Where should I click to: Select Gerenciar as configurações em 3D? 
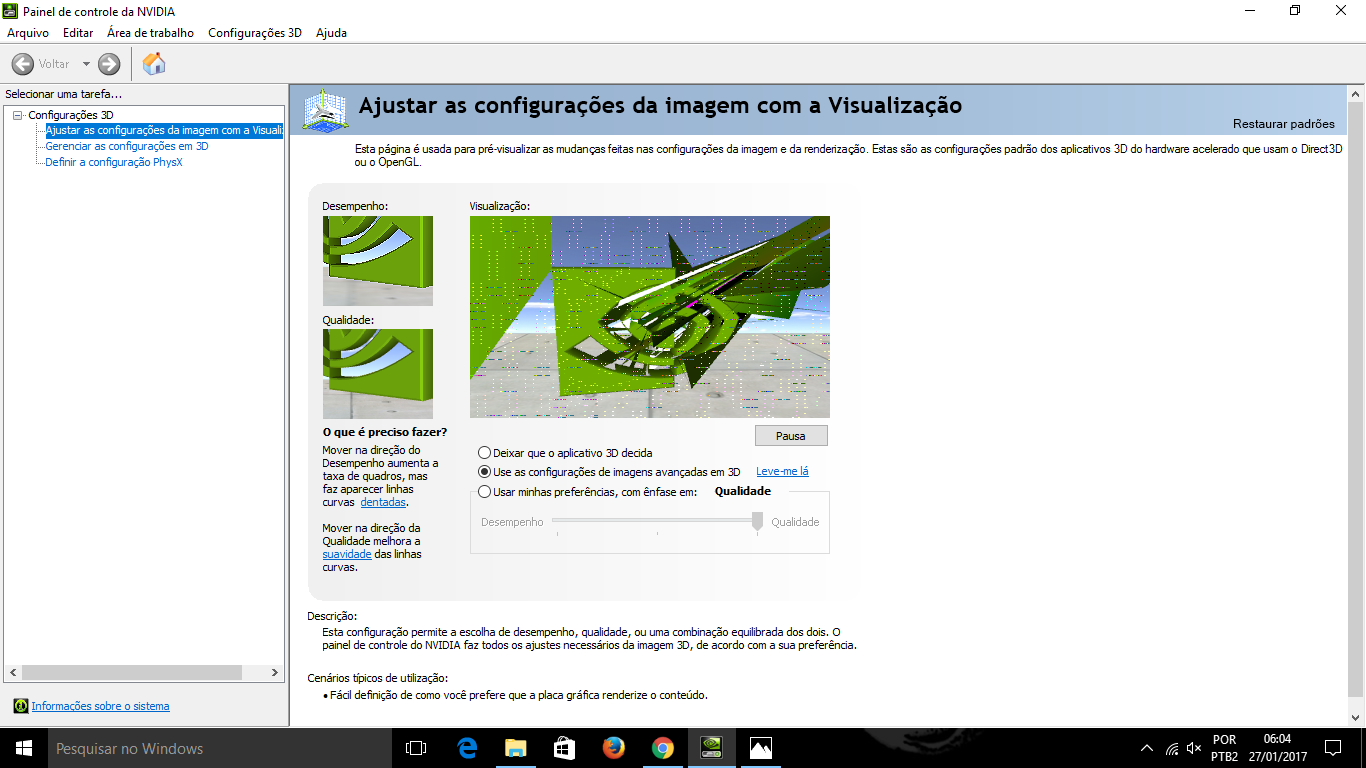(x=127, y=146)
